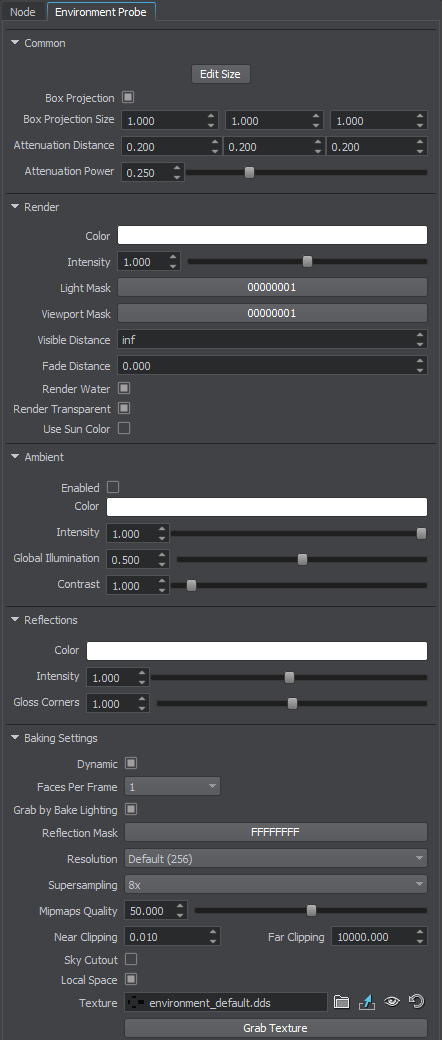The image size is (442, 1040).
Task: Click the eye icon to preview texture
Action: (x=392, y=1002)
